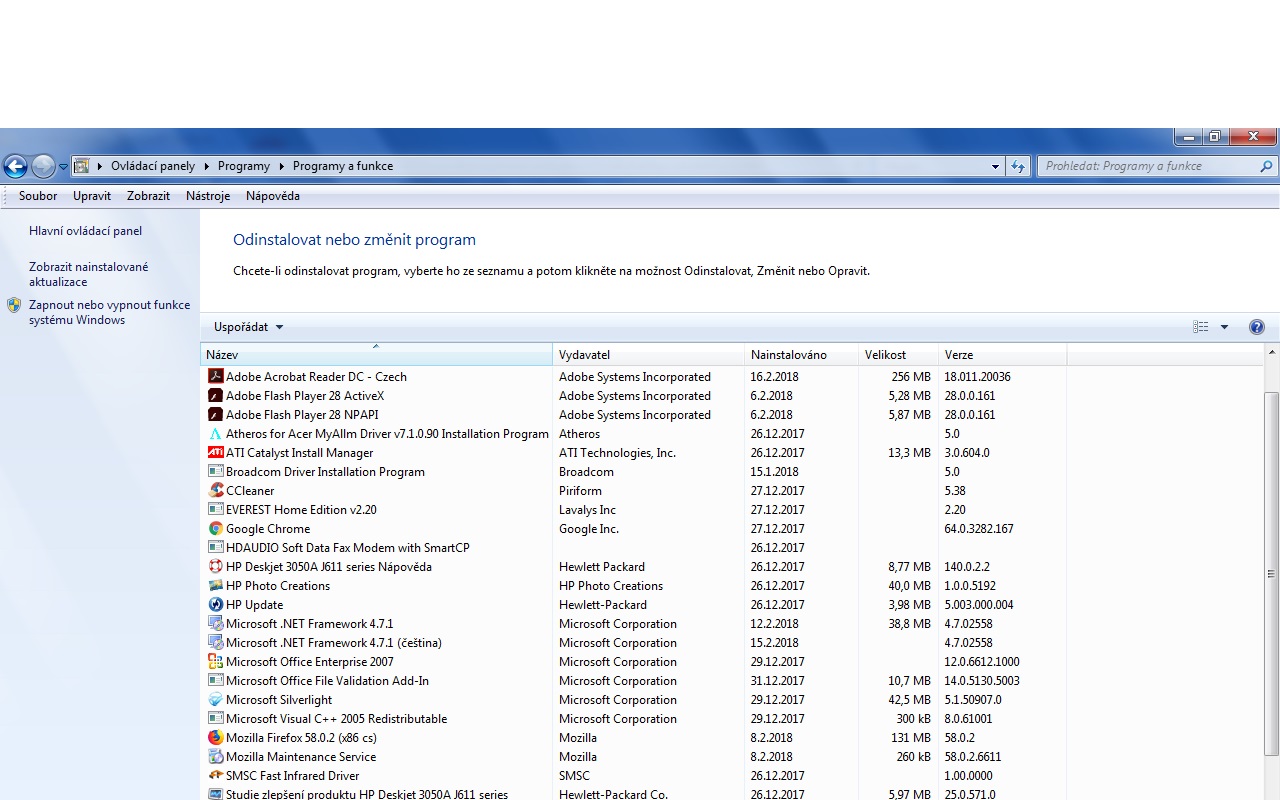The image size is (1280, 800).
Task: Click the Google Chrome icon in list
Action: tap(215, 529)
